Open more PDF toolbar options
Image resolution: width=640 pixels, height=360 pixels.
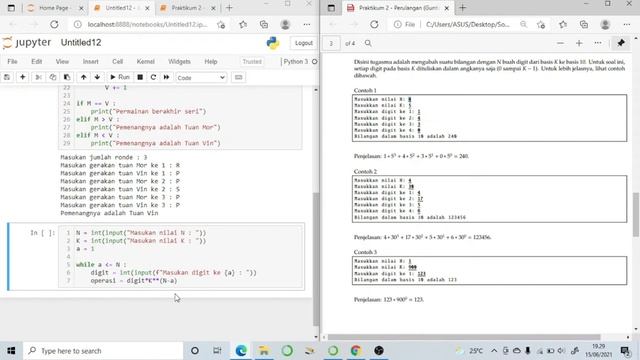(598, 43)
